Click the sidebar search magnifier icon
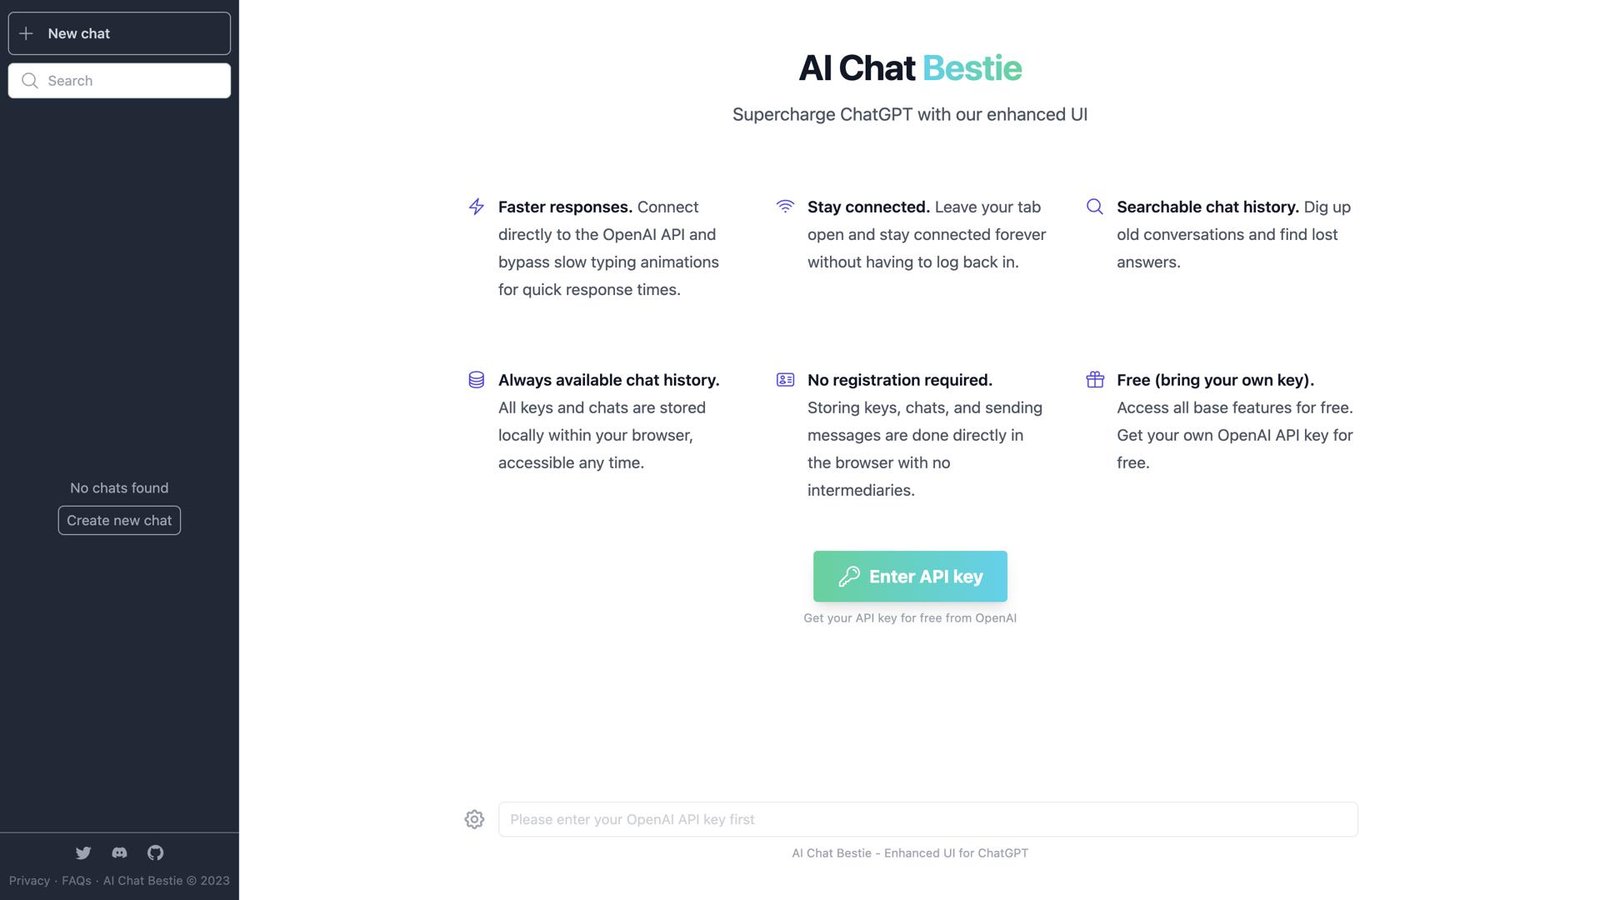 click(30, 81)
